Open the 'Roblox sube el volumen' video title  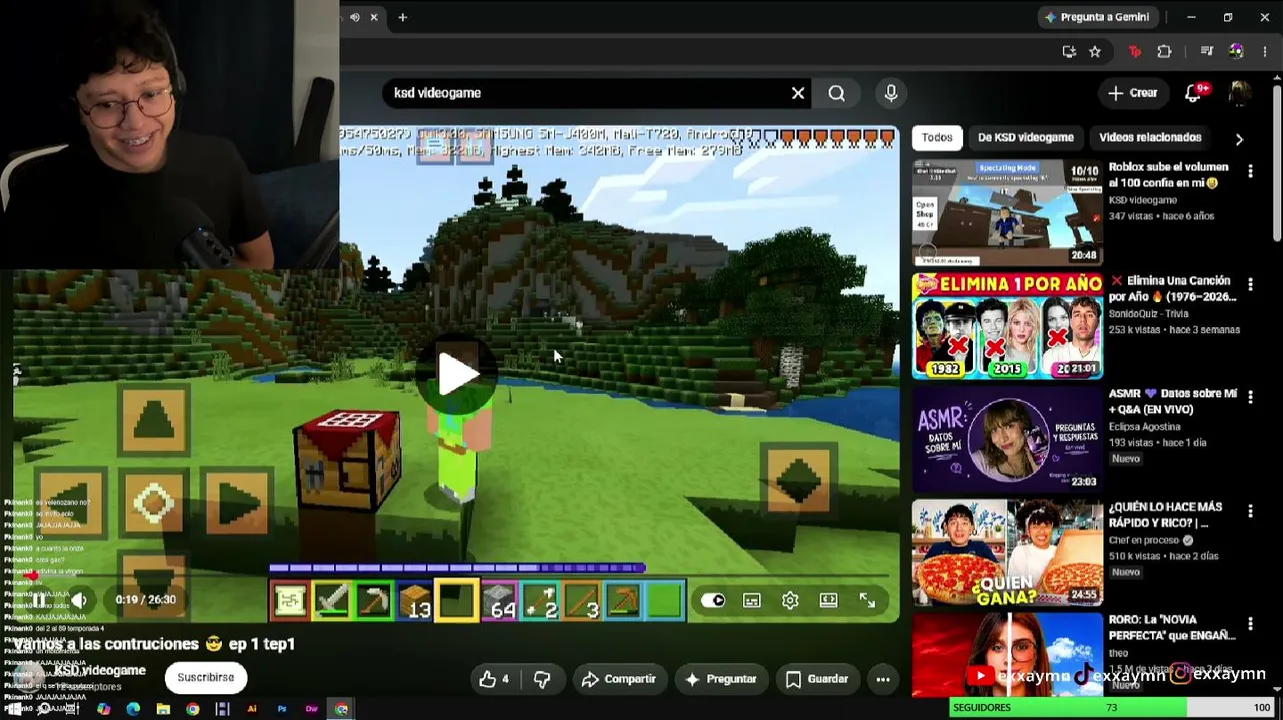1168,175
